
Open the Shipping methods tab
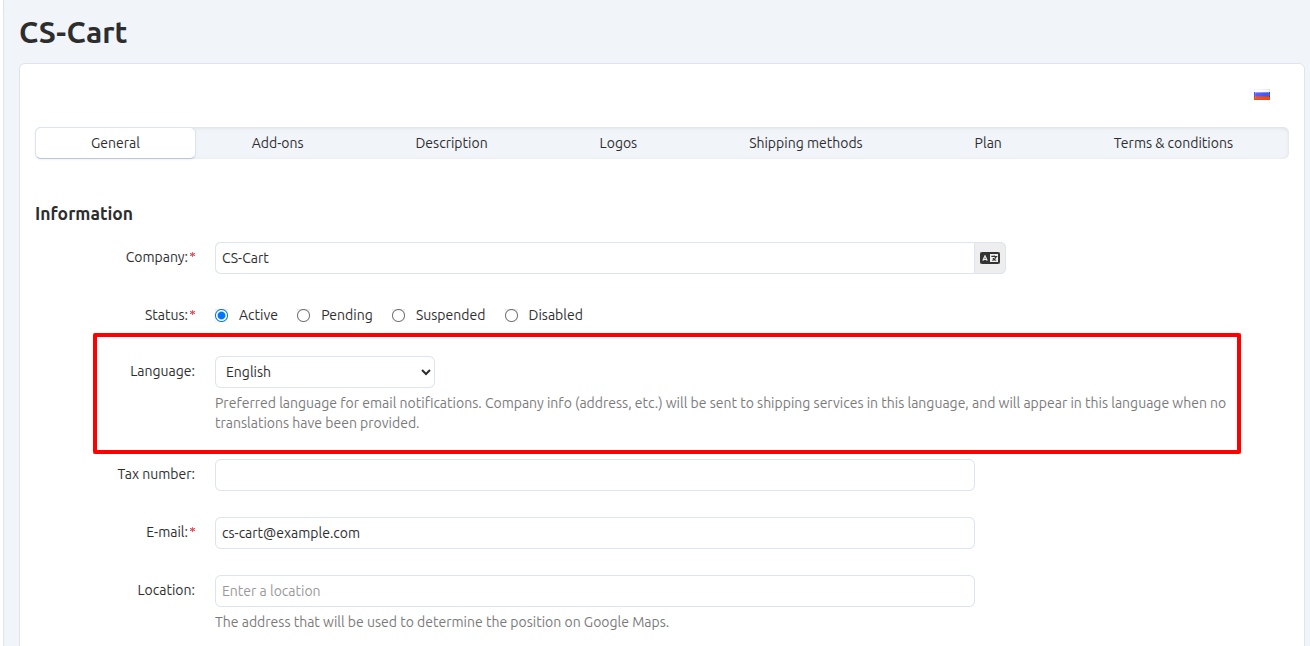click(806, 143)
